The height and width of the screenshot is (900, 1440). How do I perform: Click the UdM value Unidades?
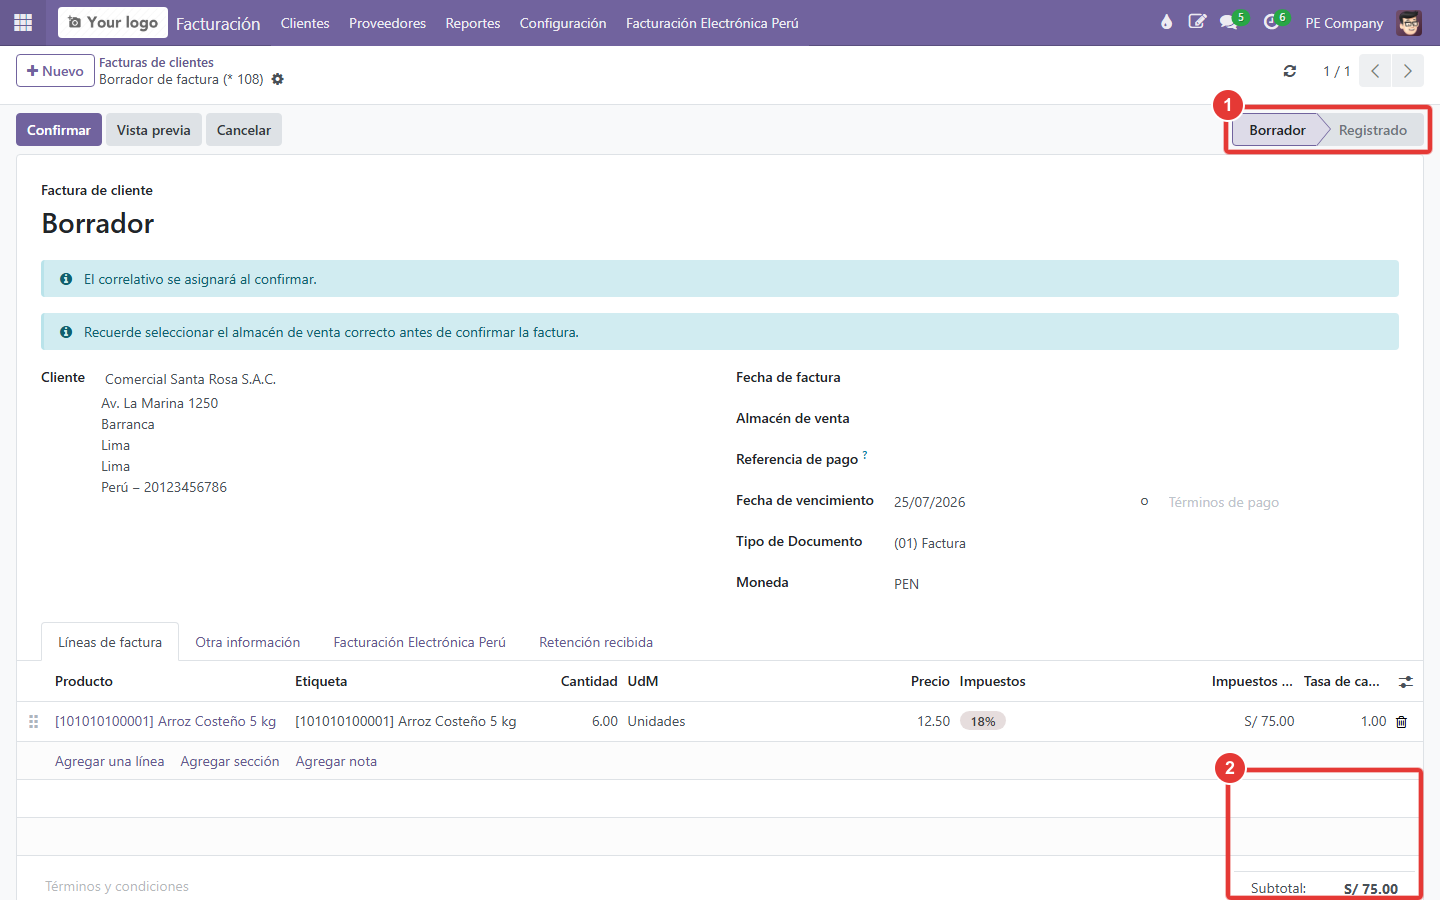(656, 721)
